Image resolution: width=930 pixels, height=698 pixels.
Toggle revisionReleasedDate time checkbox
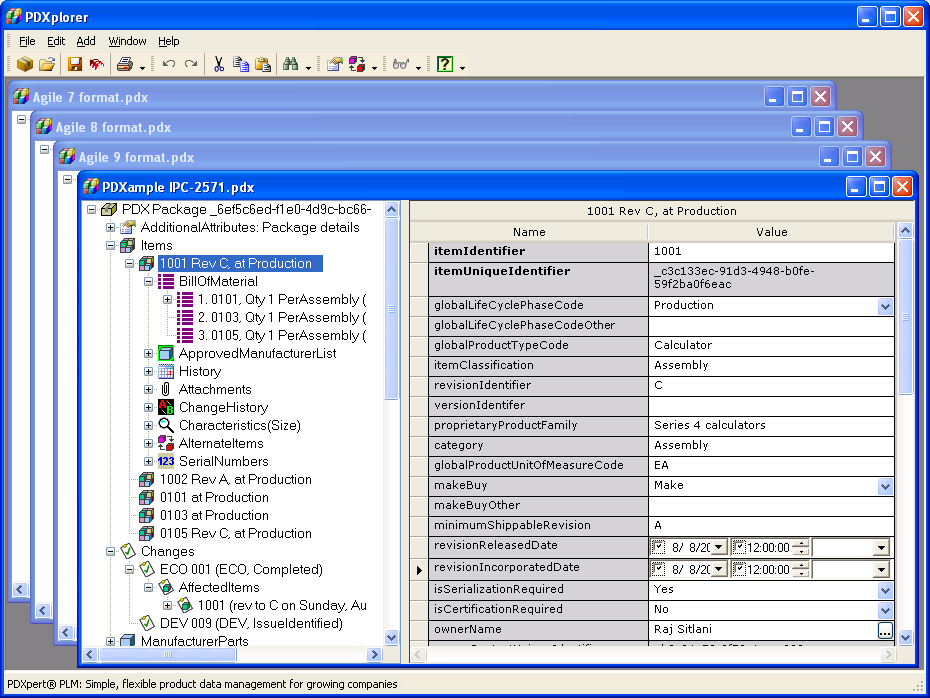pos(739,547)
